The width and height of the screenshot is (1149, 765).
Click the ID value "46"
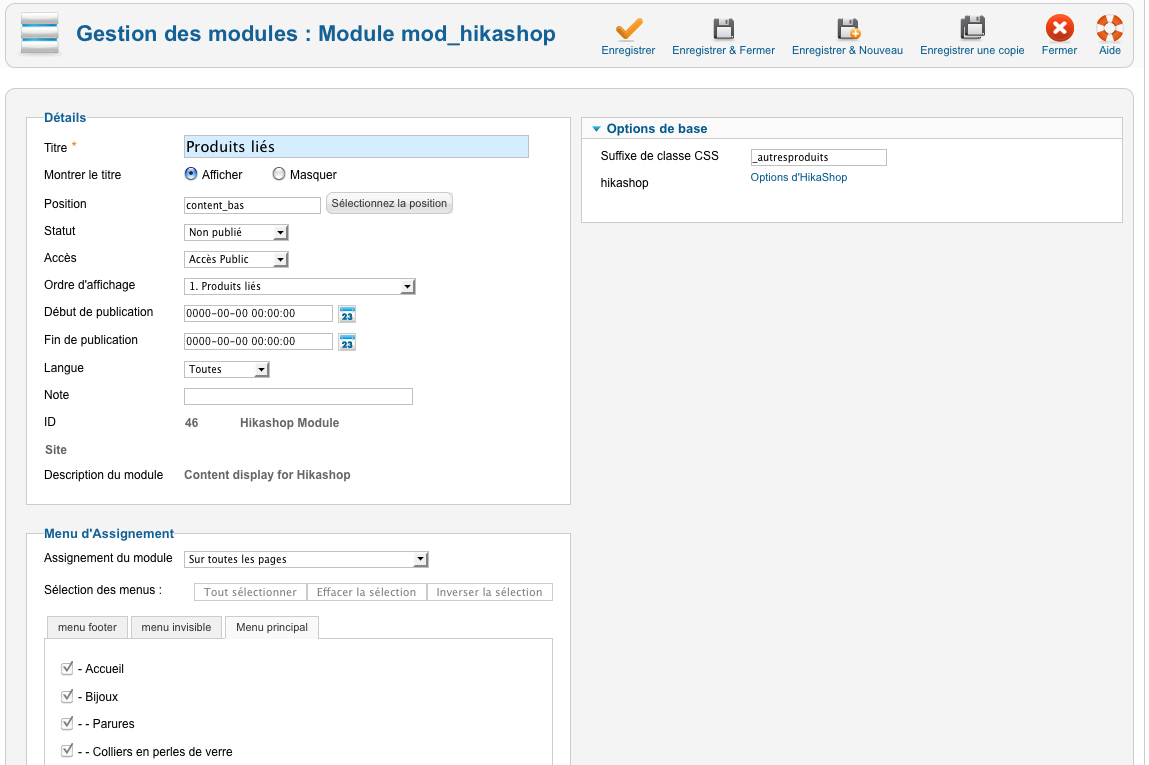191,423
